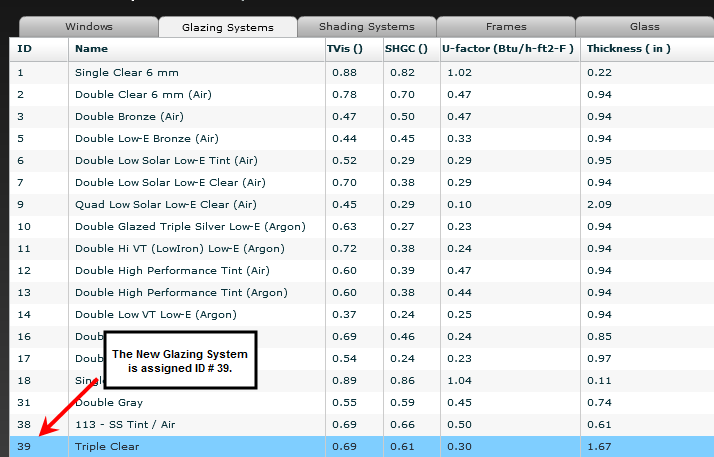Select the Frames tab
714x457 pixels.
[x=505, y=26]
